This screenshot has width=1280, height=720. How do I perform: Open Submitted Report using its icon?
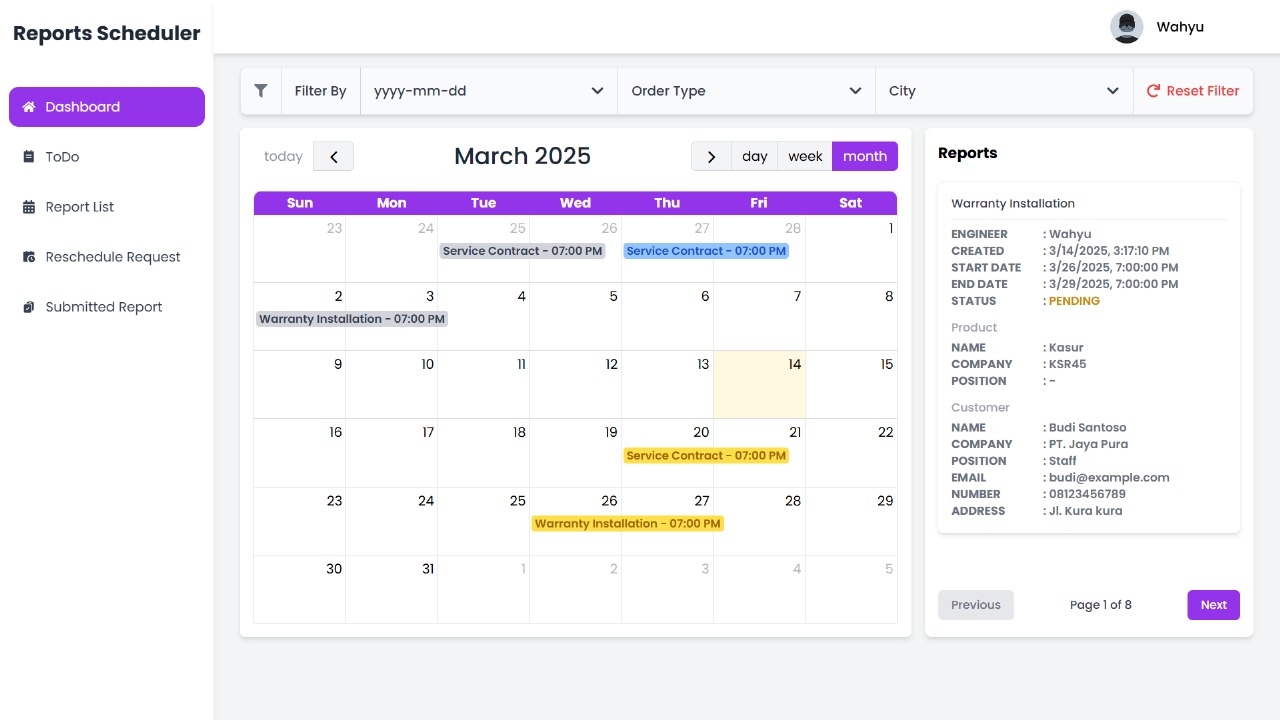29,306
